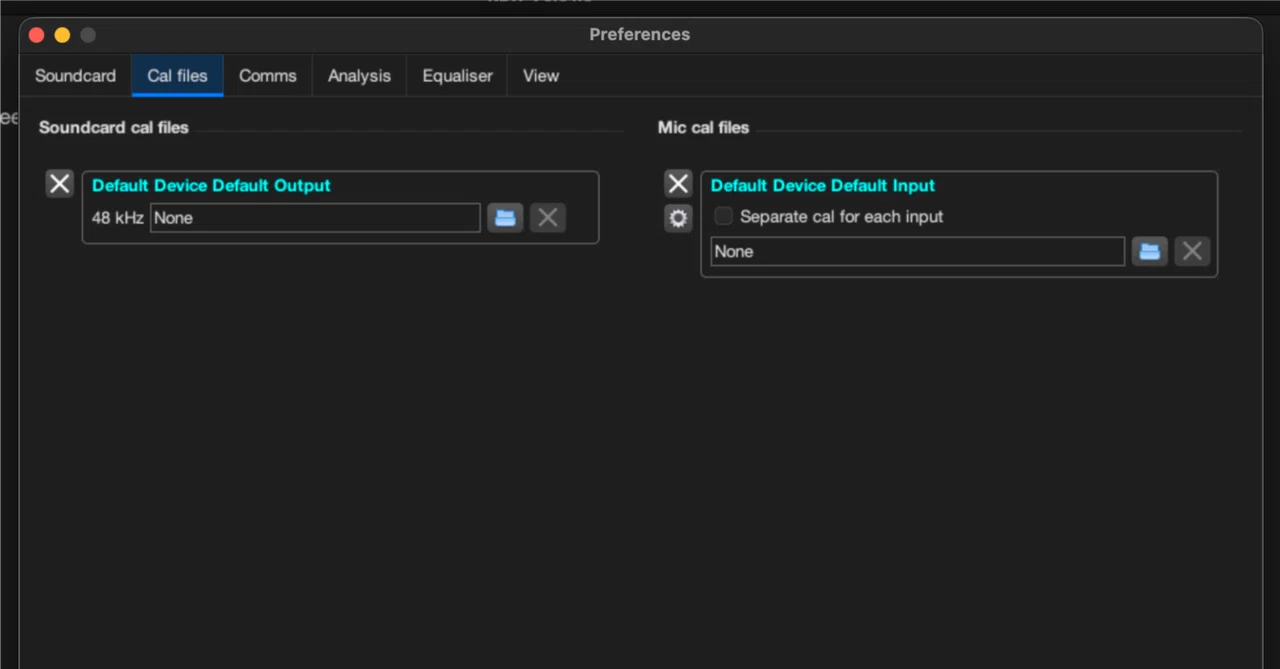This screenshot has width=1280, height=669.
Task: Open the Comms tab
Action: [268, 76]
